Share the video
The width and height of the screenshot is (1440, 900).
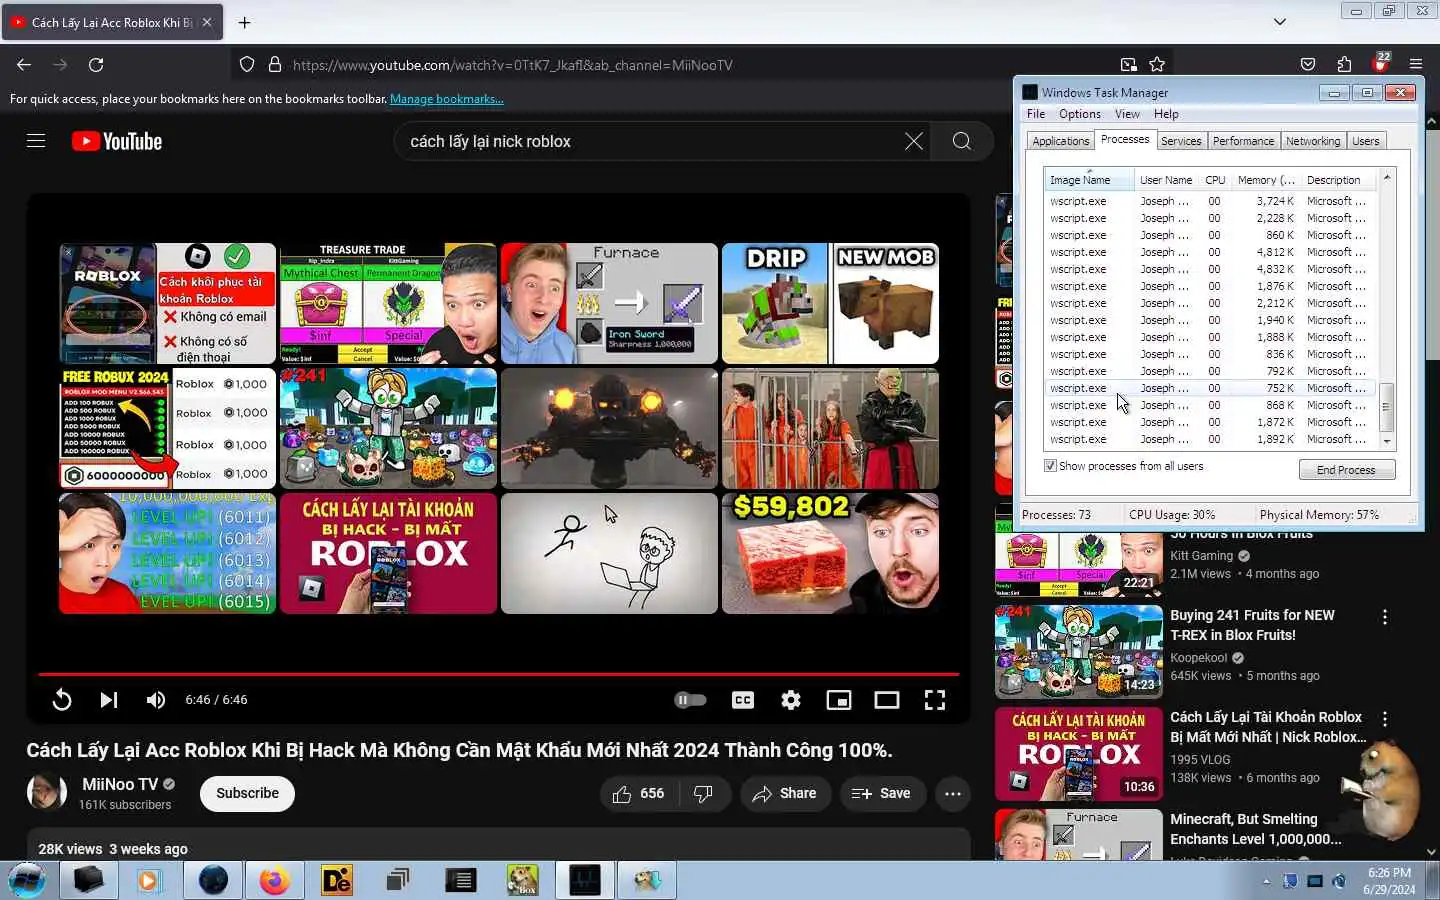pos(785,794)
